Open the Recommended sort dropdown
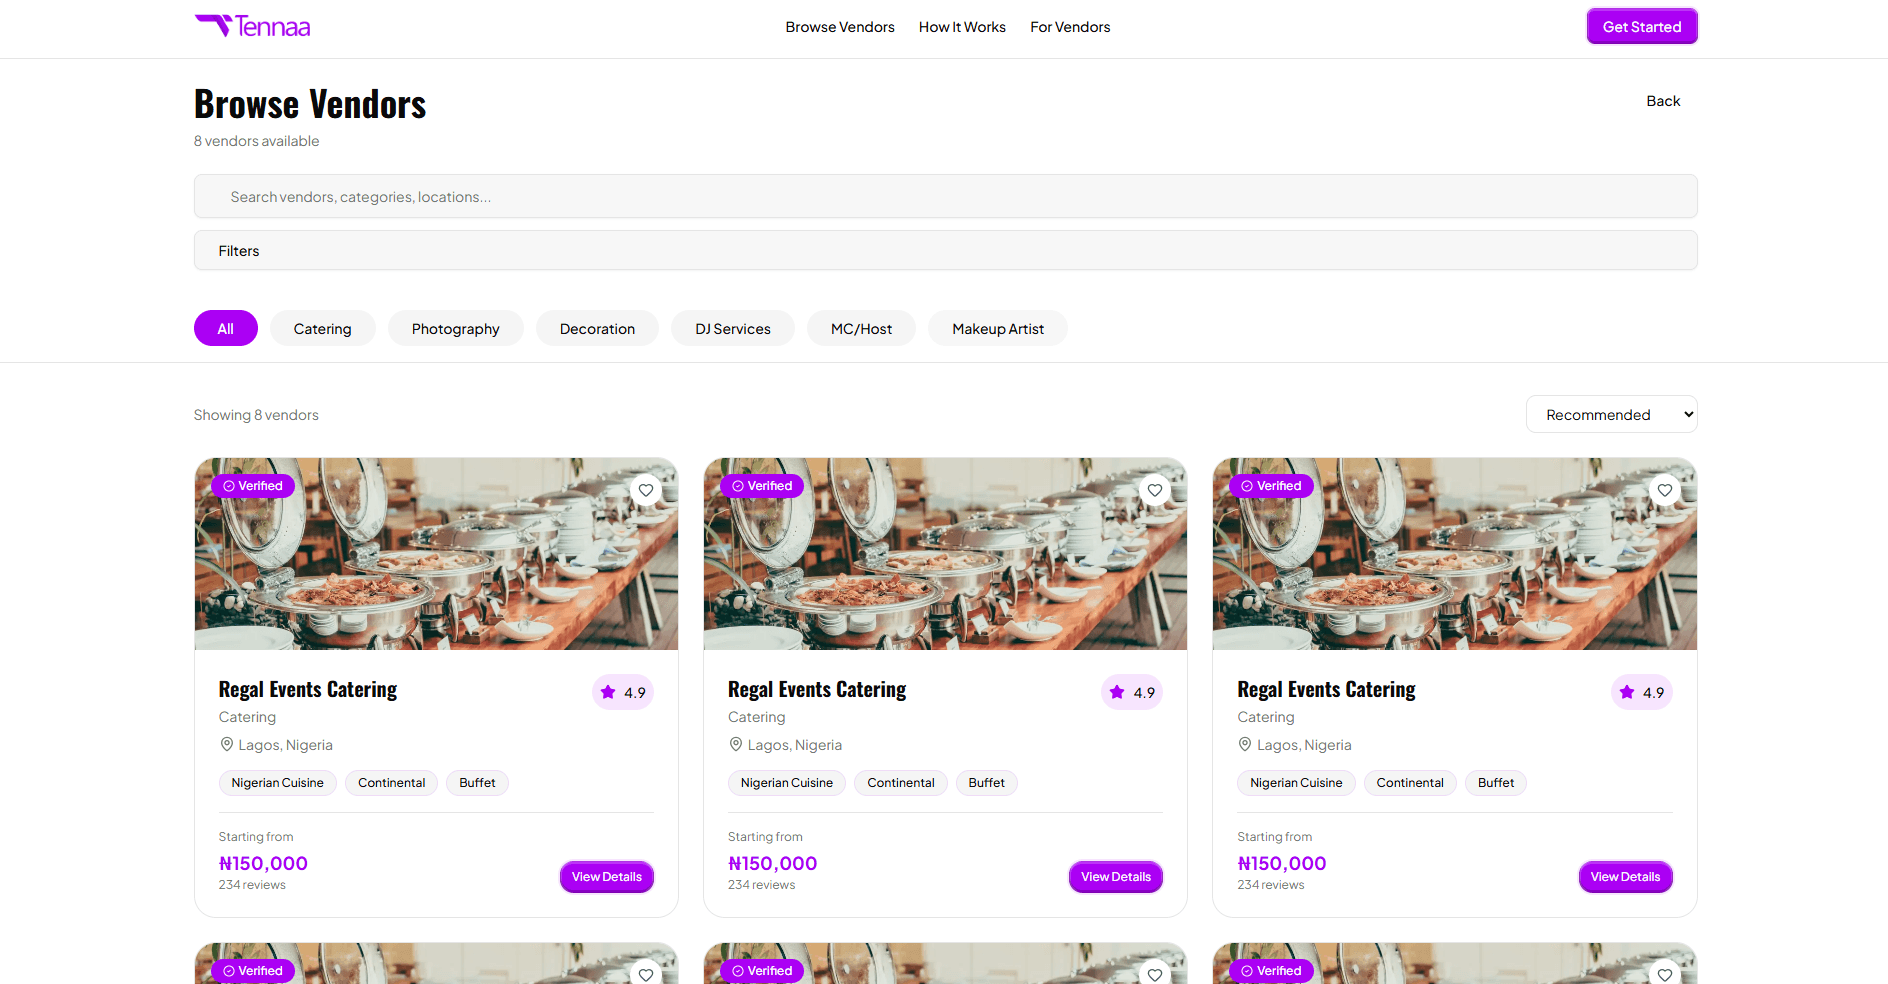The width and height of the screenshot is (1888, 984). tap(1612, 414)
